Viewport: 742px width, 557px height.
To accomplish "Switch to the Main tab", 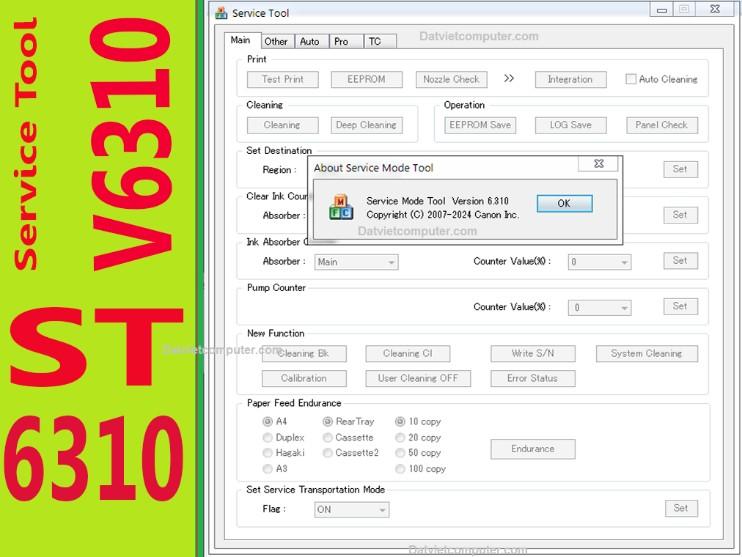I will [240, 40].
